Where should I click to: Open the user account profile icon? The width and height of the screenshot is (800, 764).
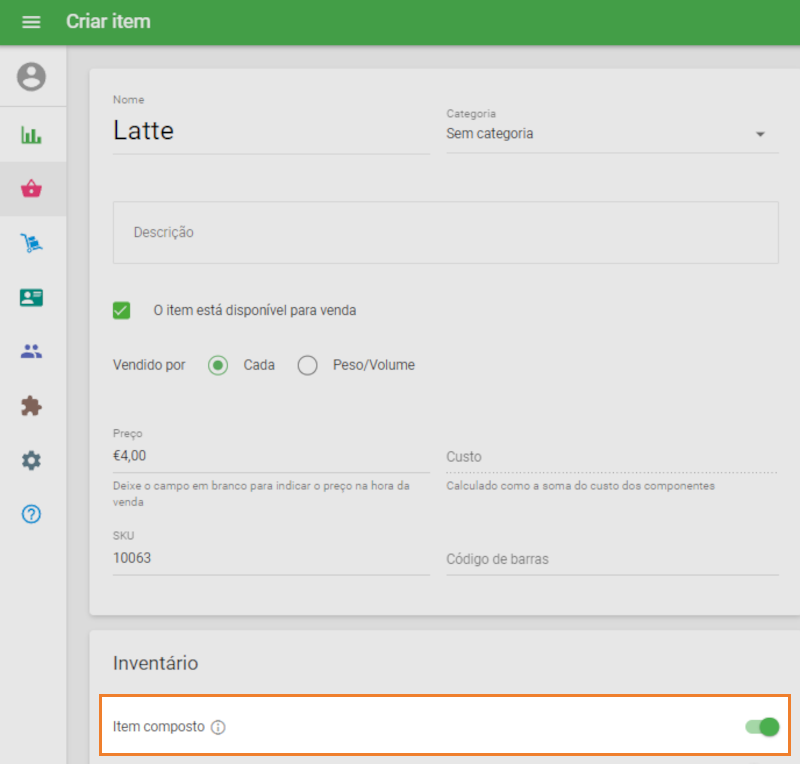click(32, 77)
